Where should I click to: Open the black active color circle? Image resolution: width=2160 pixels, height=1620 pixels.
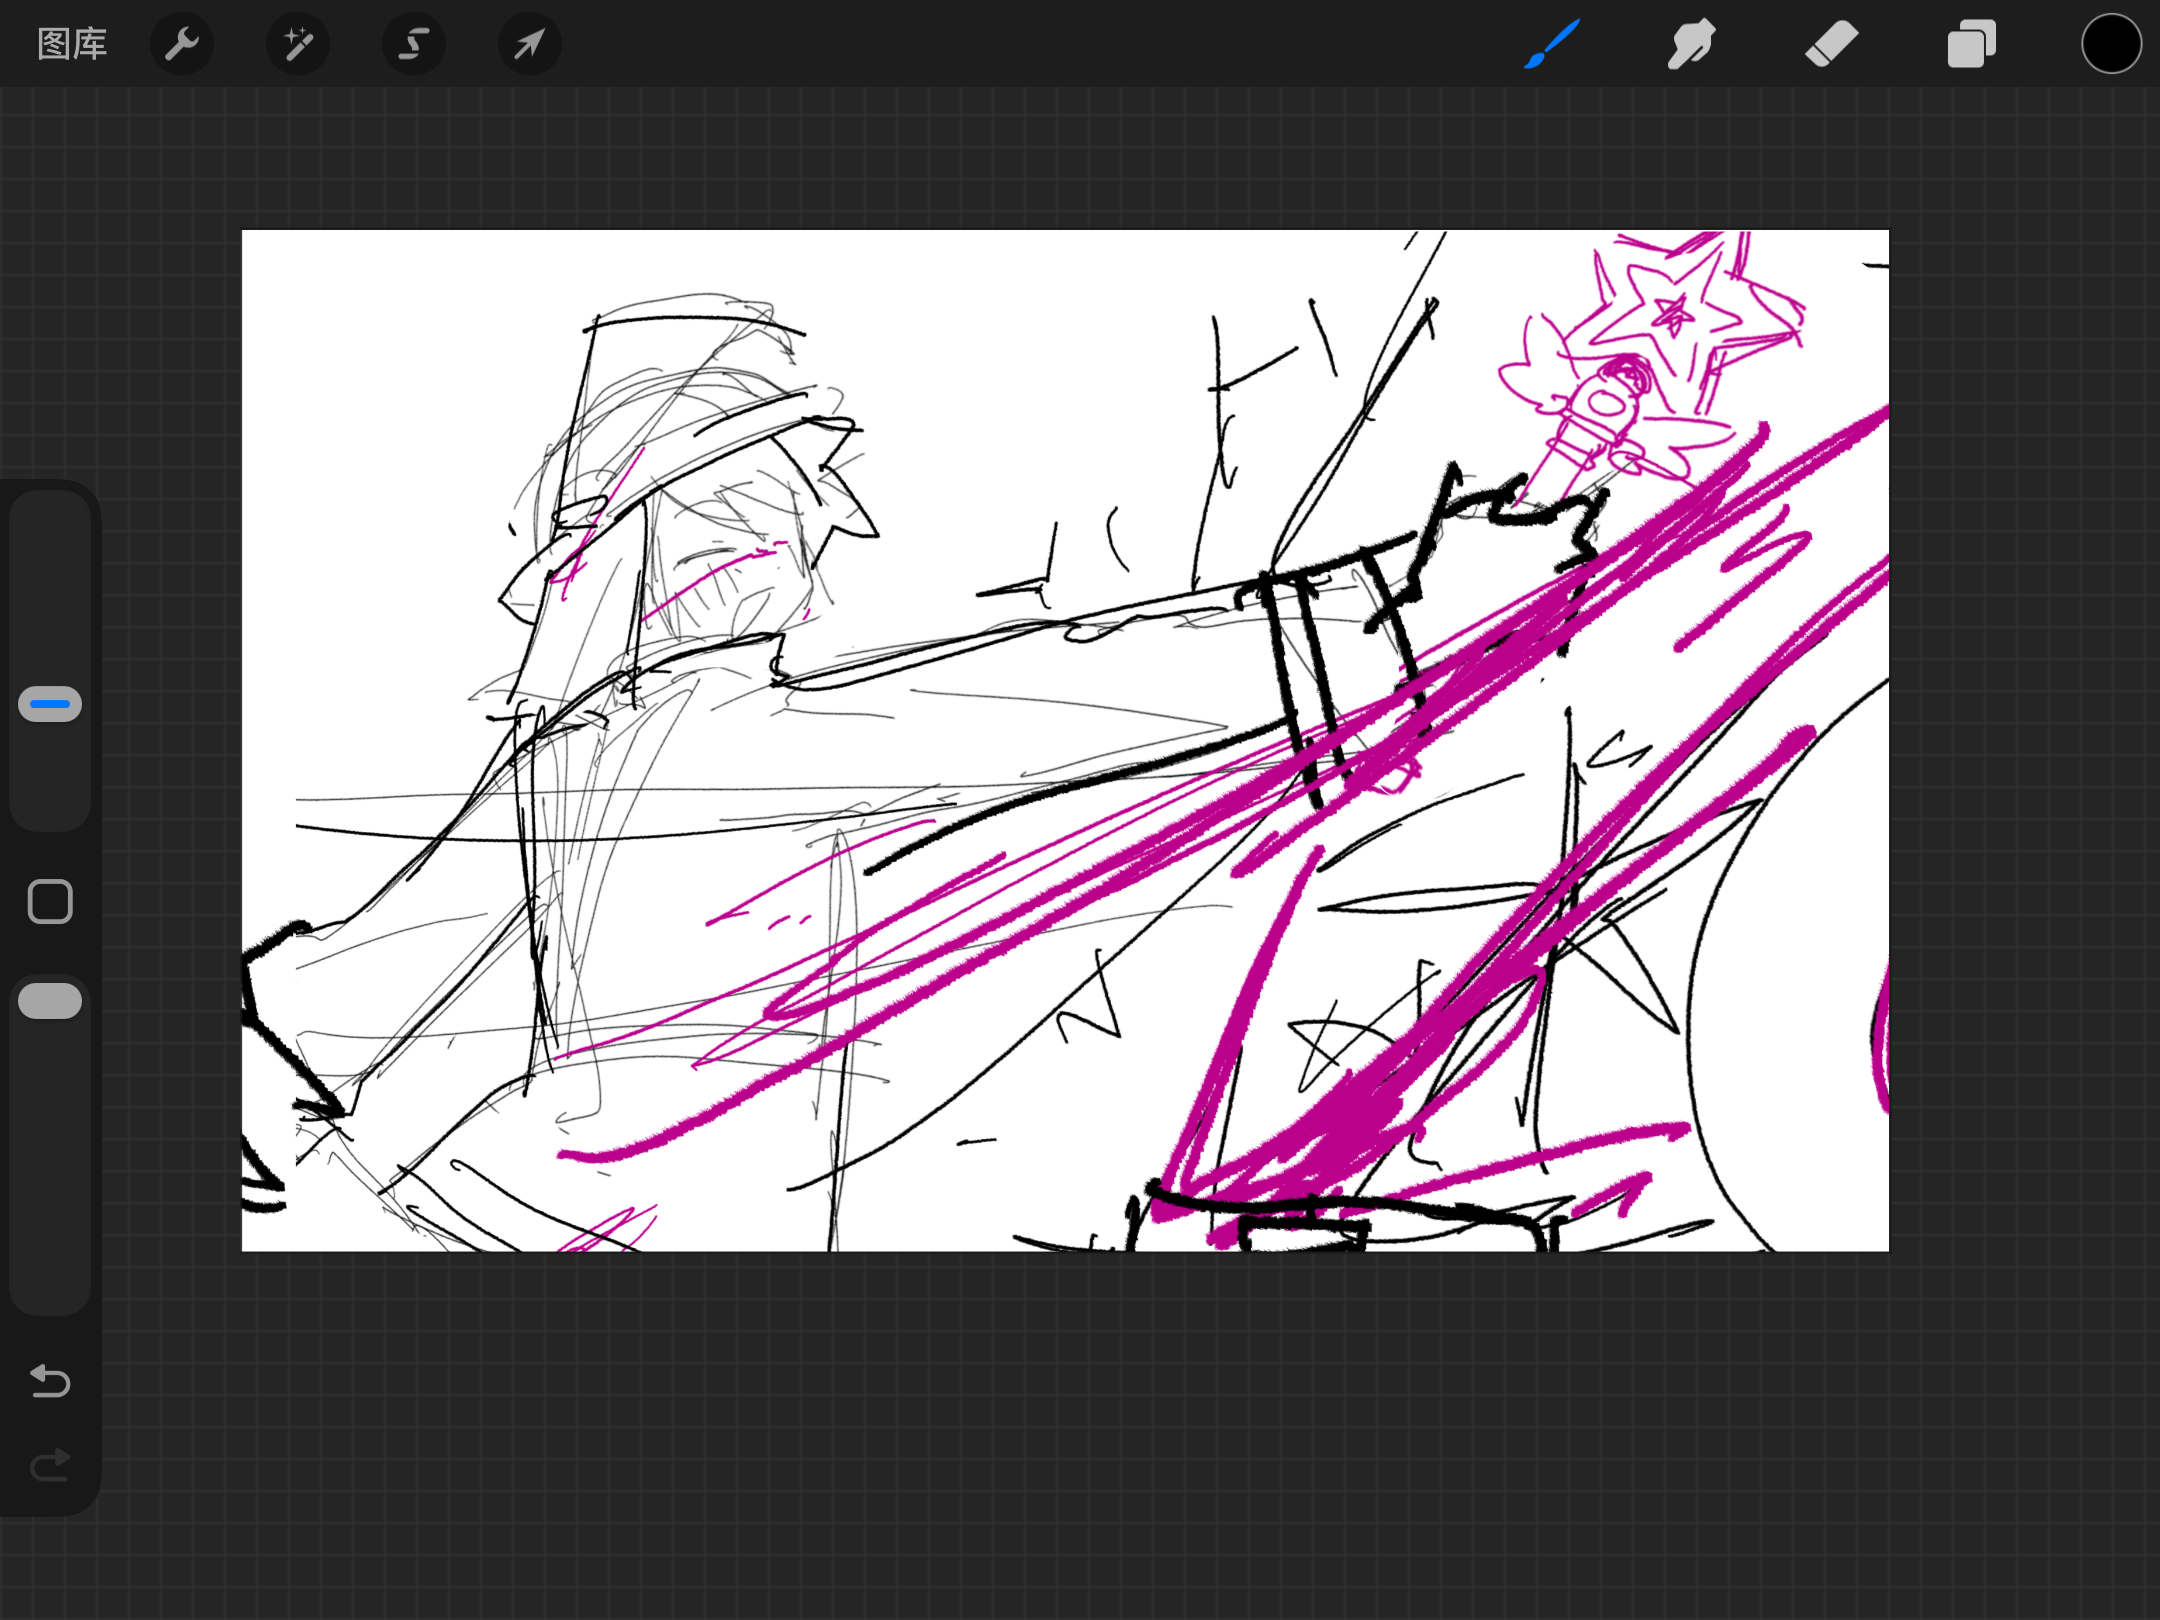(x=2111, y=44)
